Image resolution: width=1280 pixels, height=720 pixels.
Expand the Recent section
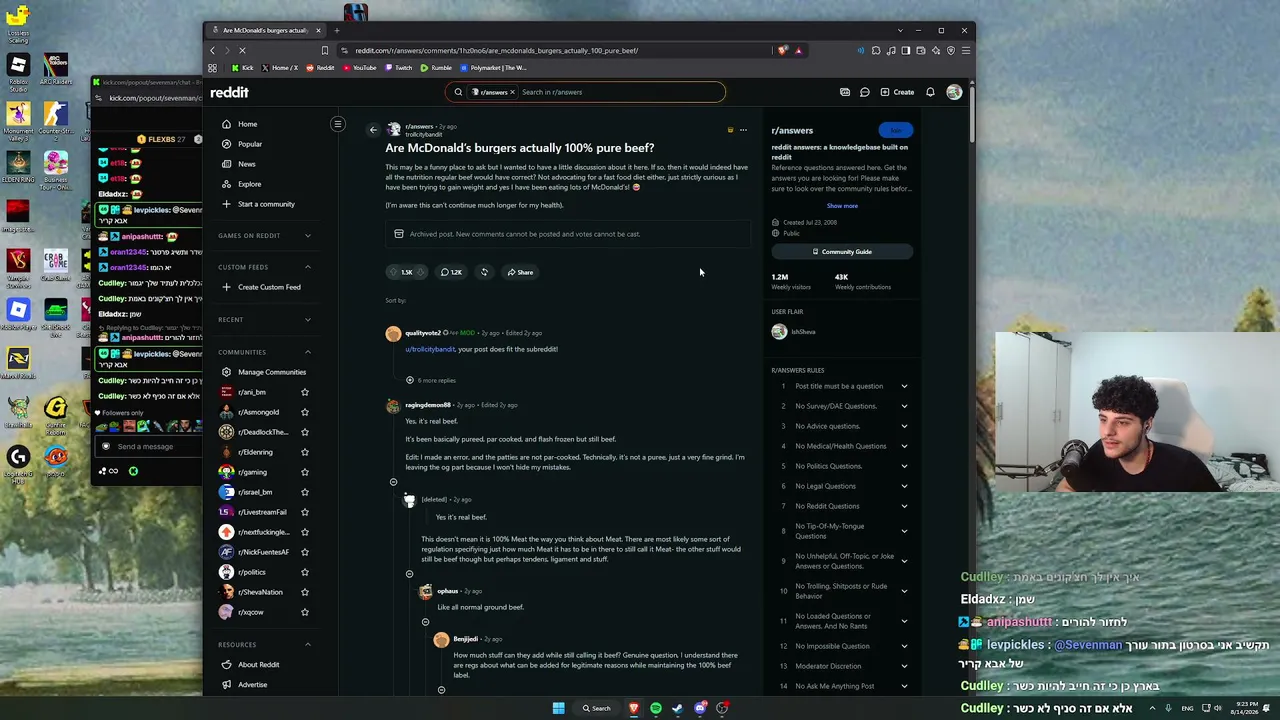tap(308, 320)
